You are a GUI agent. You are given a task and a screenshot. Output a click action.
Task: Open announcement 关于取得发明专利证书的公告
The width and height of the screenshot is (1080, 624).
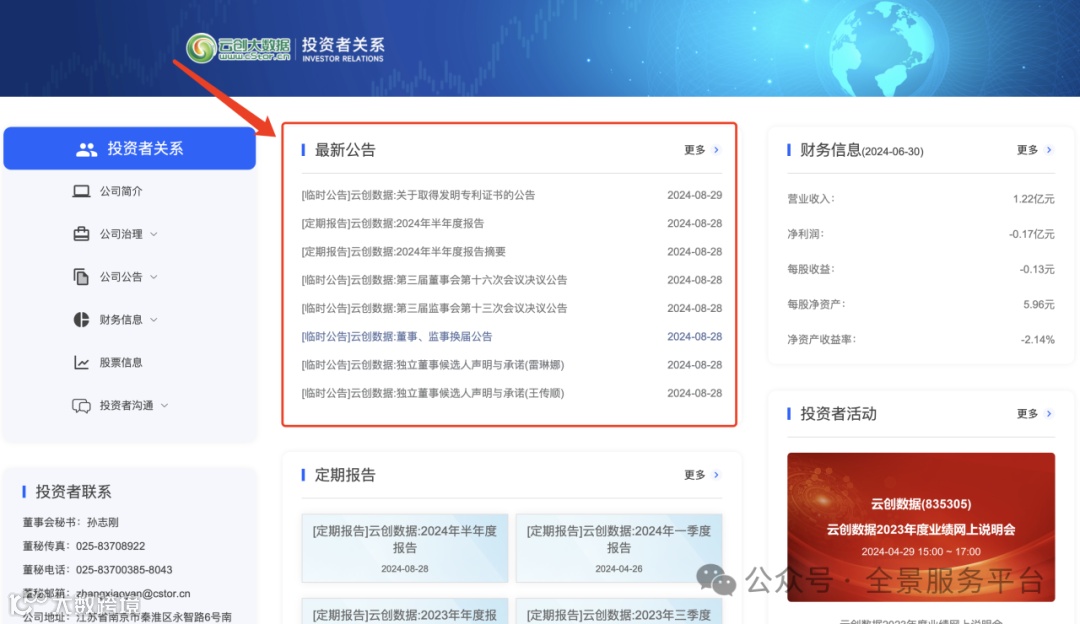point(418,195)
